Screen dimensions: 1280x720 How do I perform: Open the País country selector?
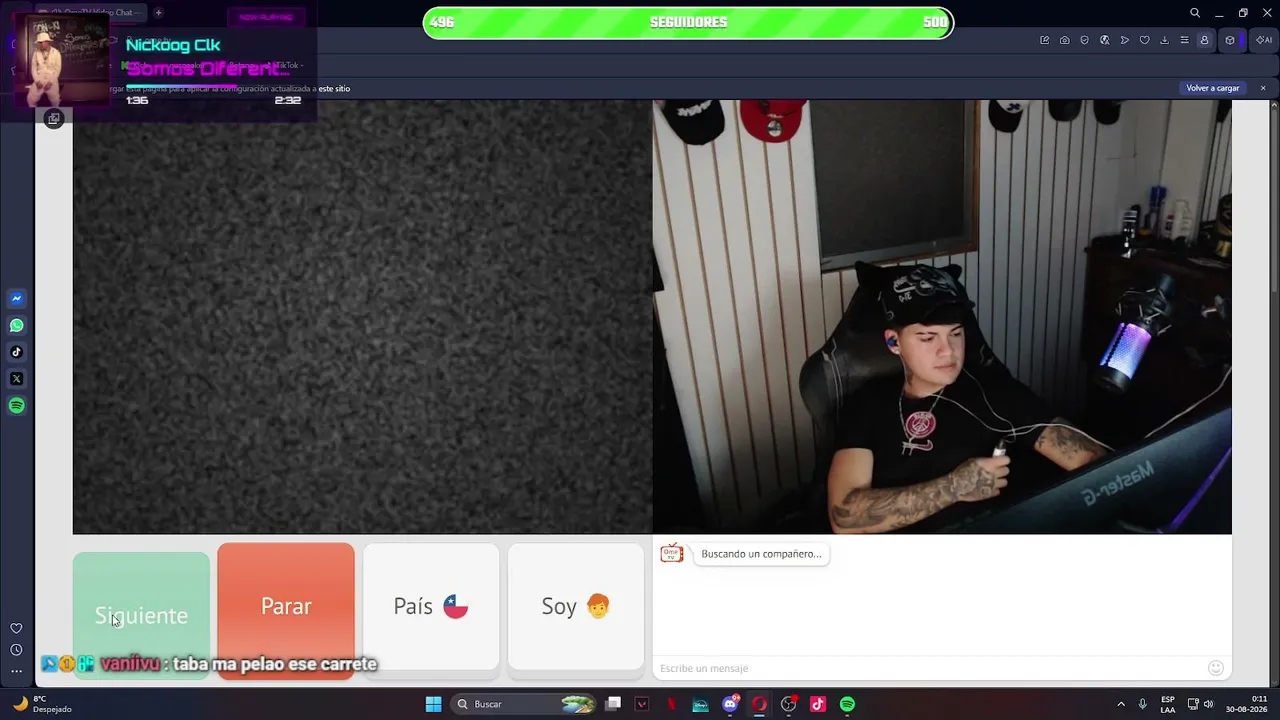tap(431, 606)
